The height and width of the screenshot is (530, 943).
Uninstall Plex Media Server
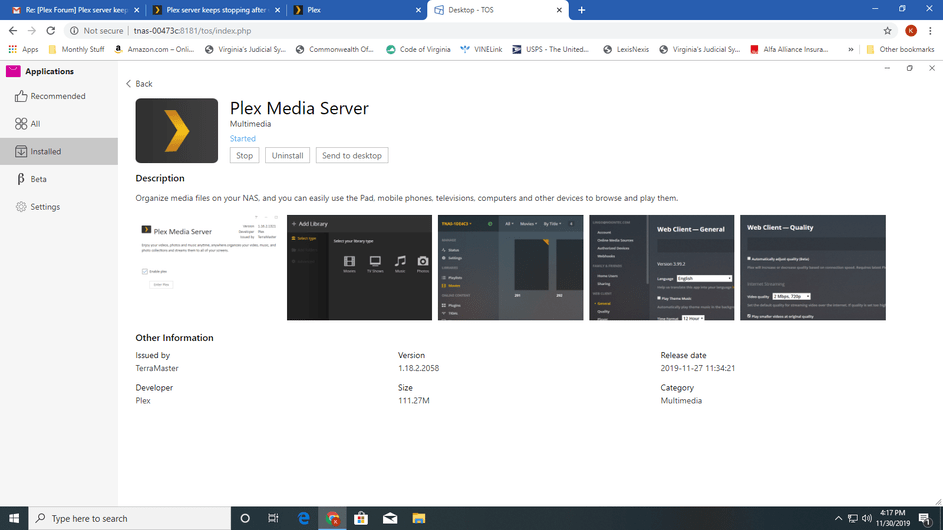[x=287, y=155]
